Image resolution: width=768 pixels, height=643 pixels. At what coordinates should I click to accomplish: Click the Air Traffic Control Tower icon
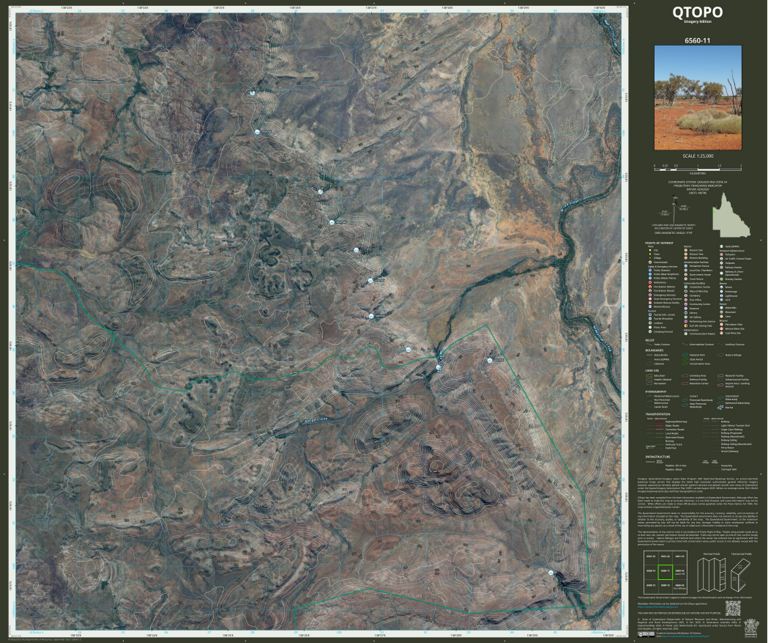(721, 259)
